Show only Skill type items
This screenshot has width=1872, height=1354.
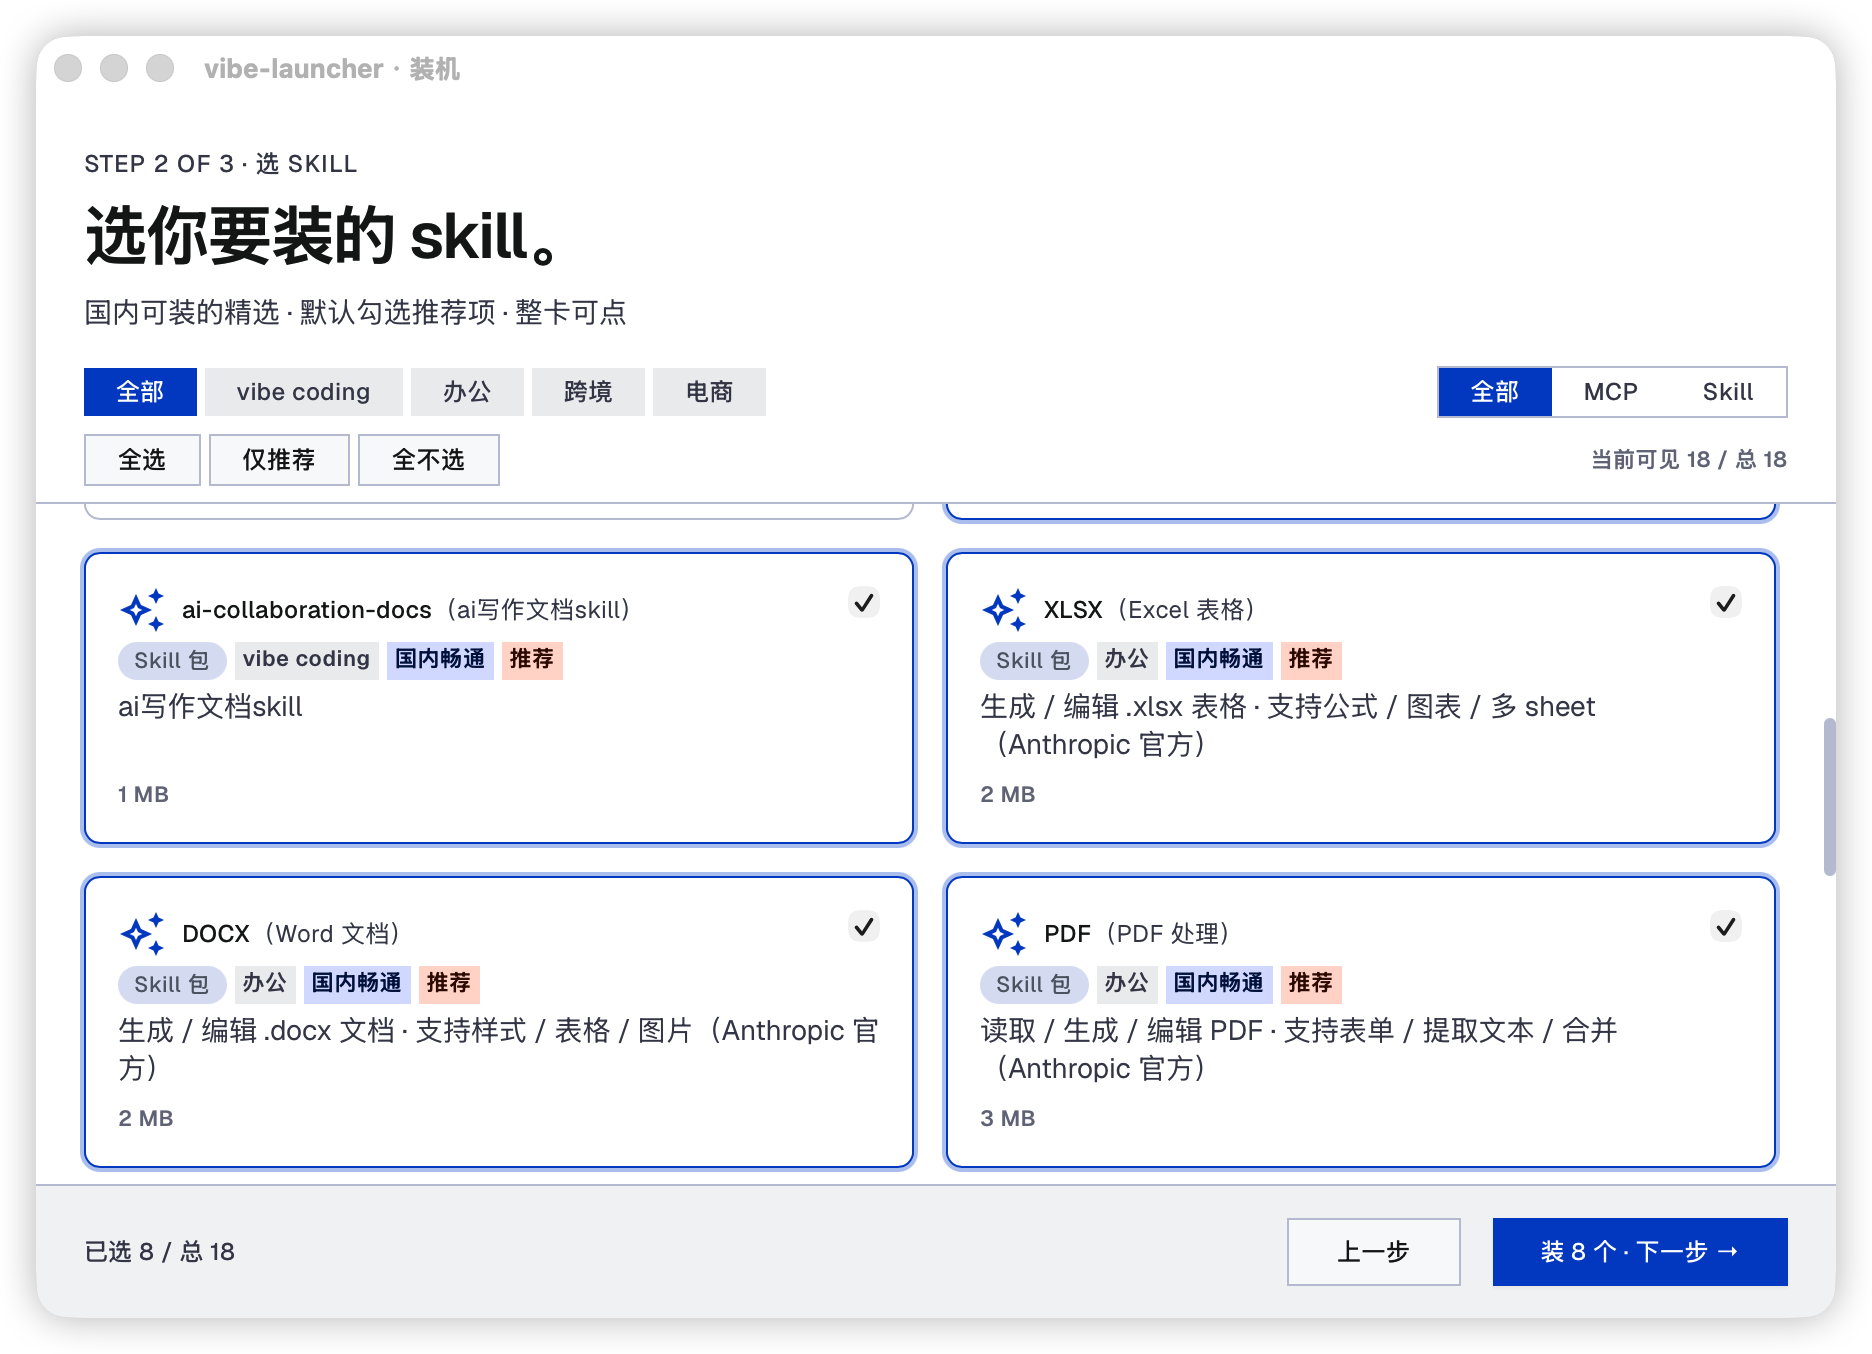[1728, 392]
